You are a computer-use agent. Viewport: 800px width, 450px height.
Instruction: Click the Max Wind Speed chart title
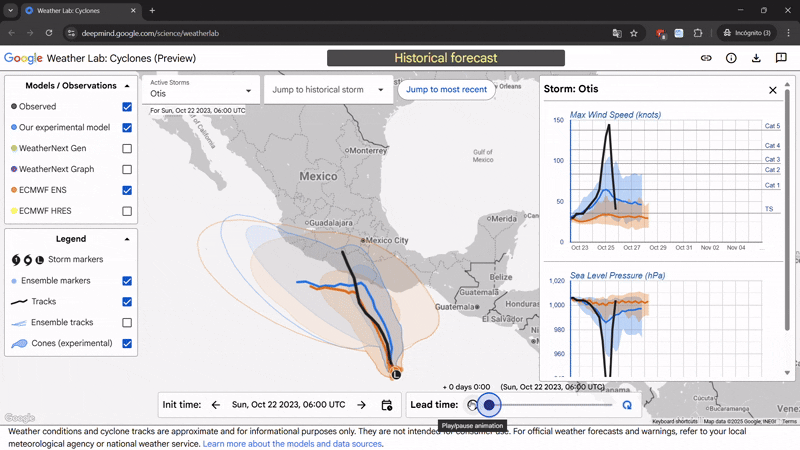click(x=615, y=115)
